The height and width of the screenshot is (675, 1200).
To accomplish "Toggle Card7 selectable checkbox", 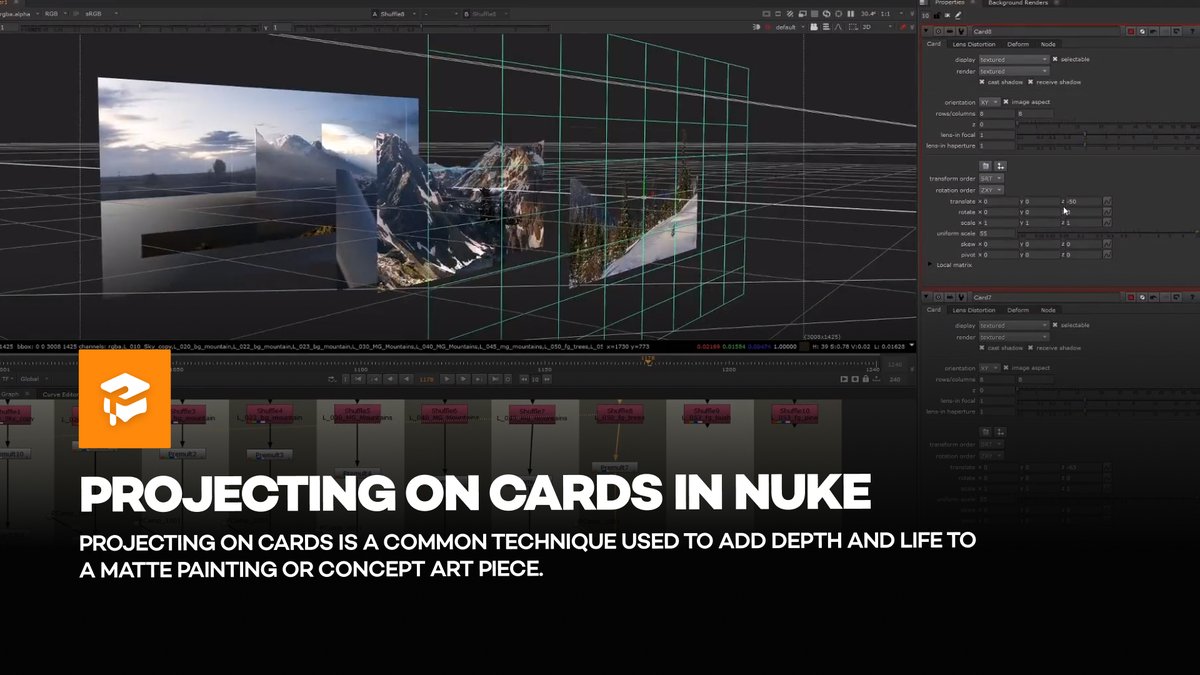I will pos(1055,325).
